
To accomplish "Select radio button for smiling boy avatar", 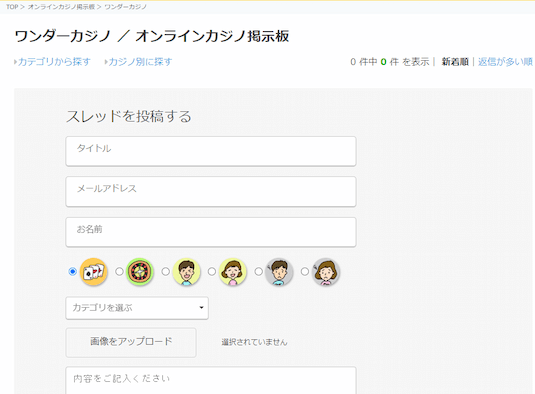I will tap(165, 272).
